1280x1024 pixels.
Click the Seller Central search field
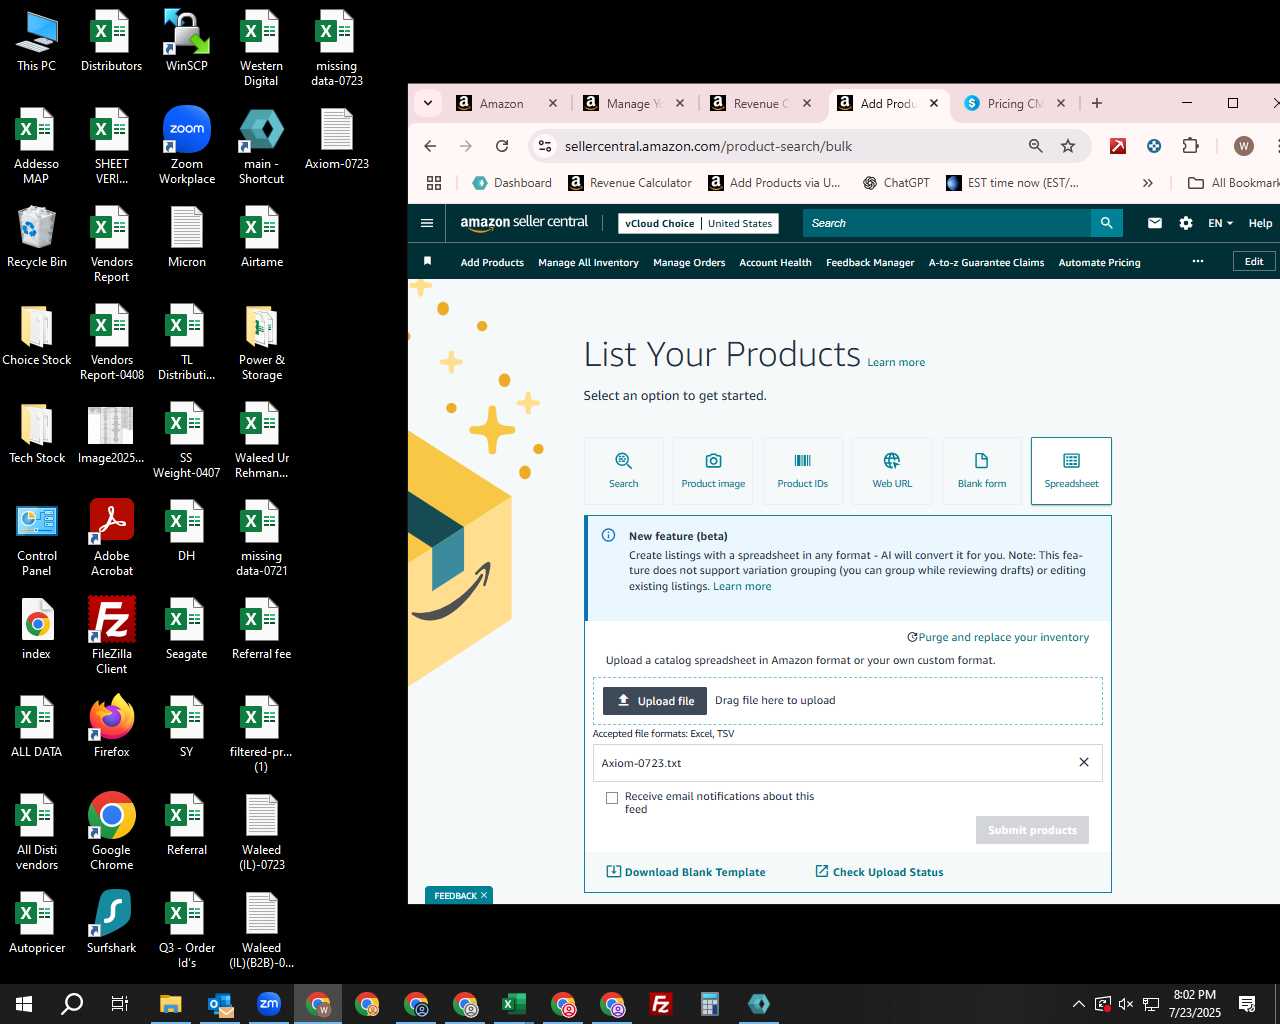pos(946,223)
